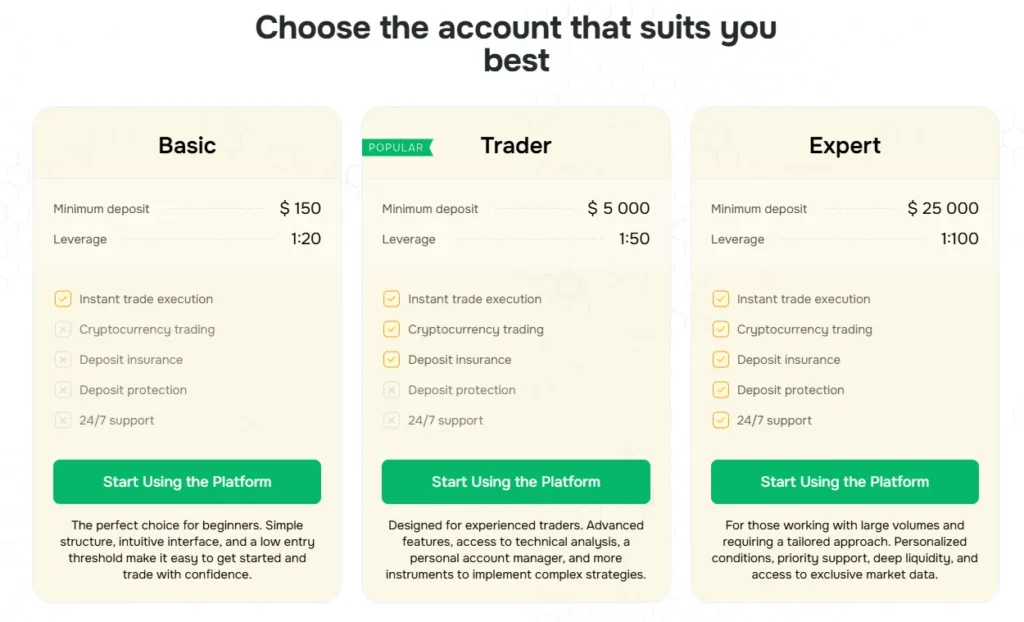Click the Expert plan's 1:100 leverage value
The image size is (1024, 622).
tap(959, 239)
